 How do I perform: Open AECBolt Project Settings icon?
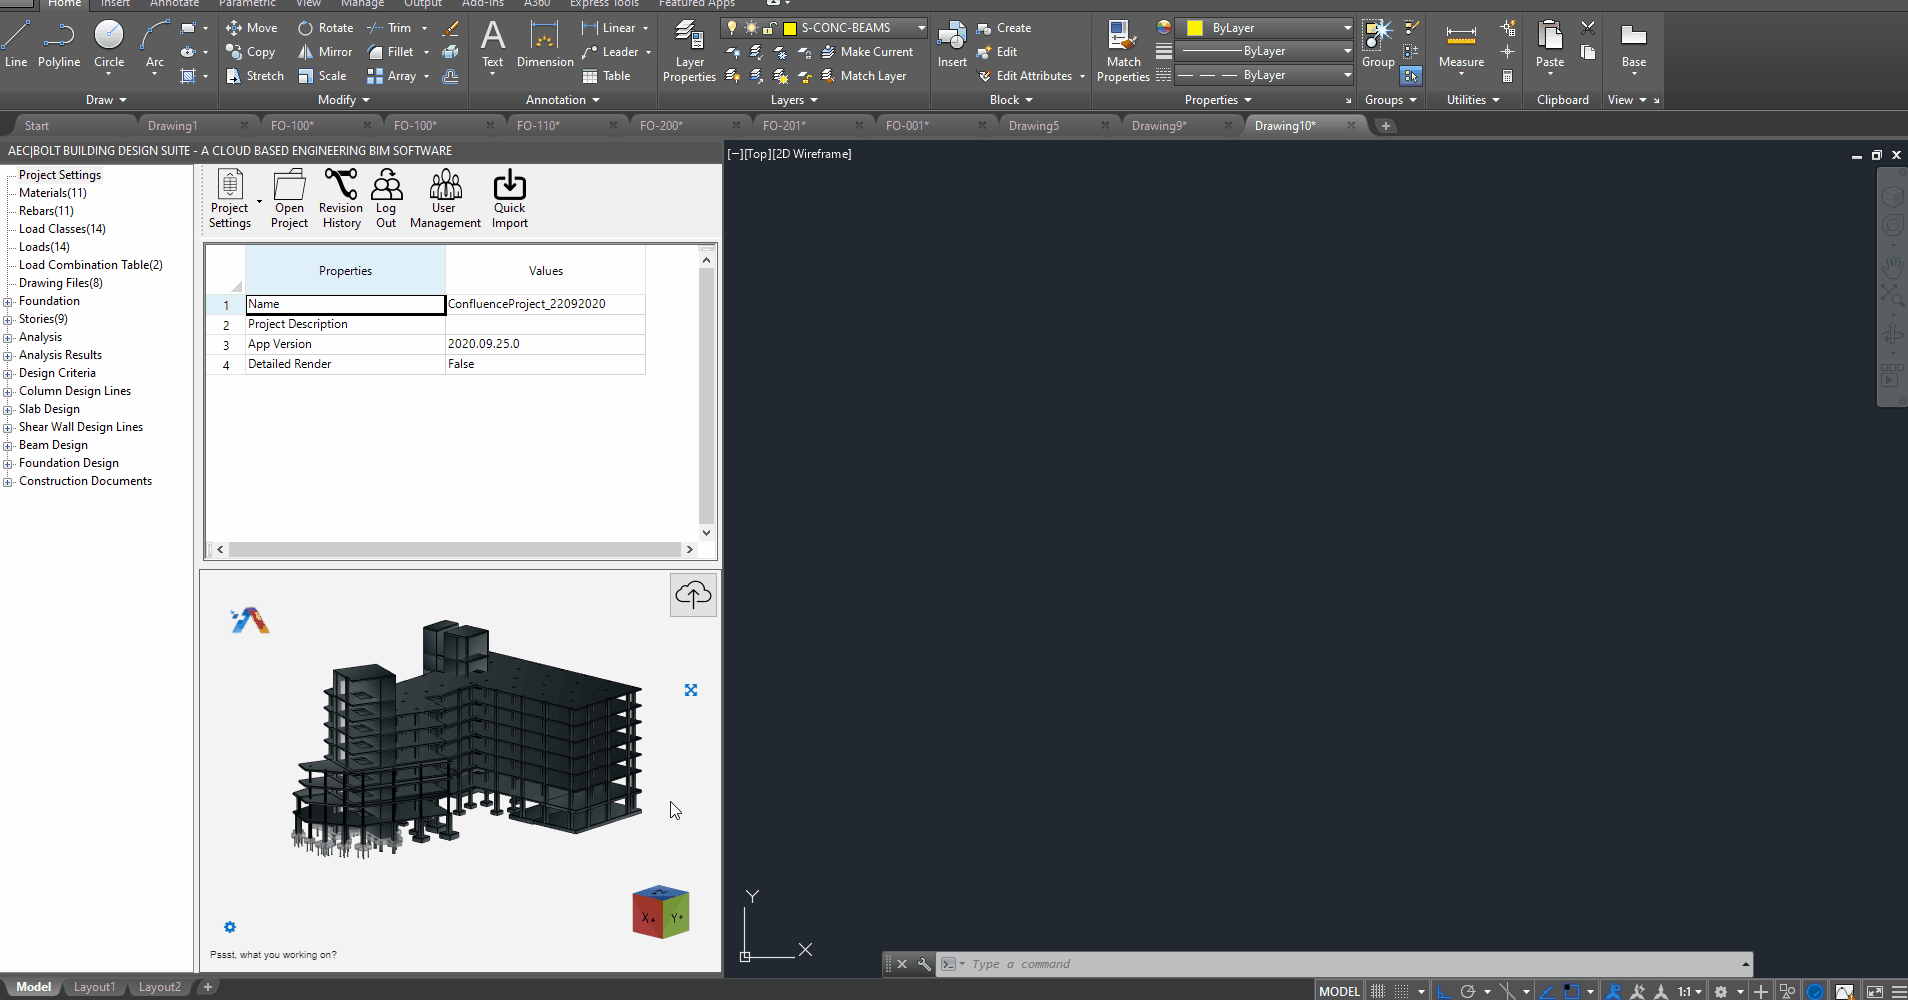click(230, 198)
